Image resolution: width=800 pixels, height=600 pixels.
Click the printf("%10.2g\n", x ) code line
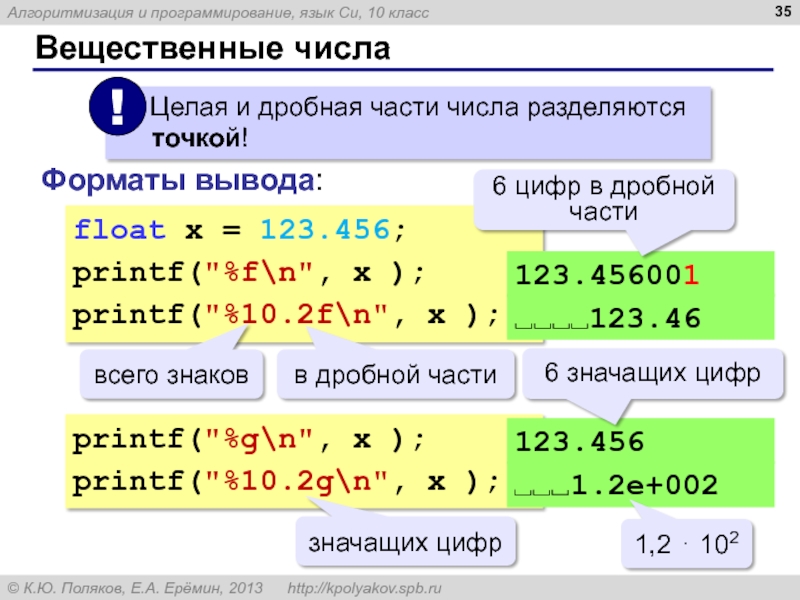click(x=285, y=483)
